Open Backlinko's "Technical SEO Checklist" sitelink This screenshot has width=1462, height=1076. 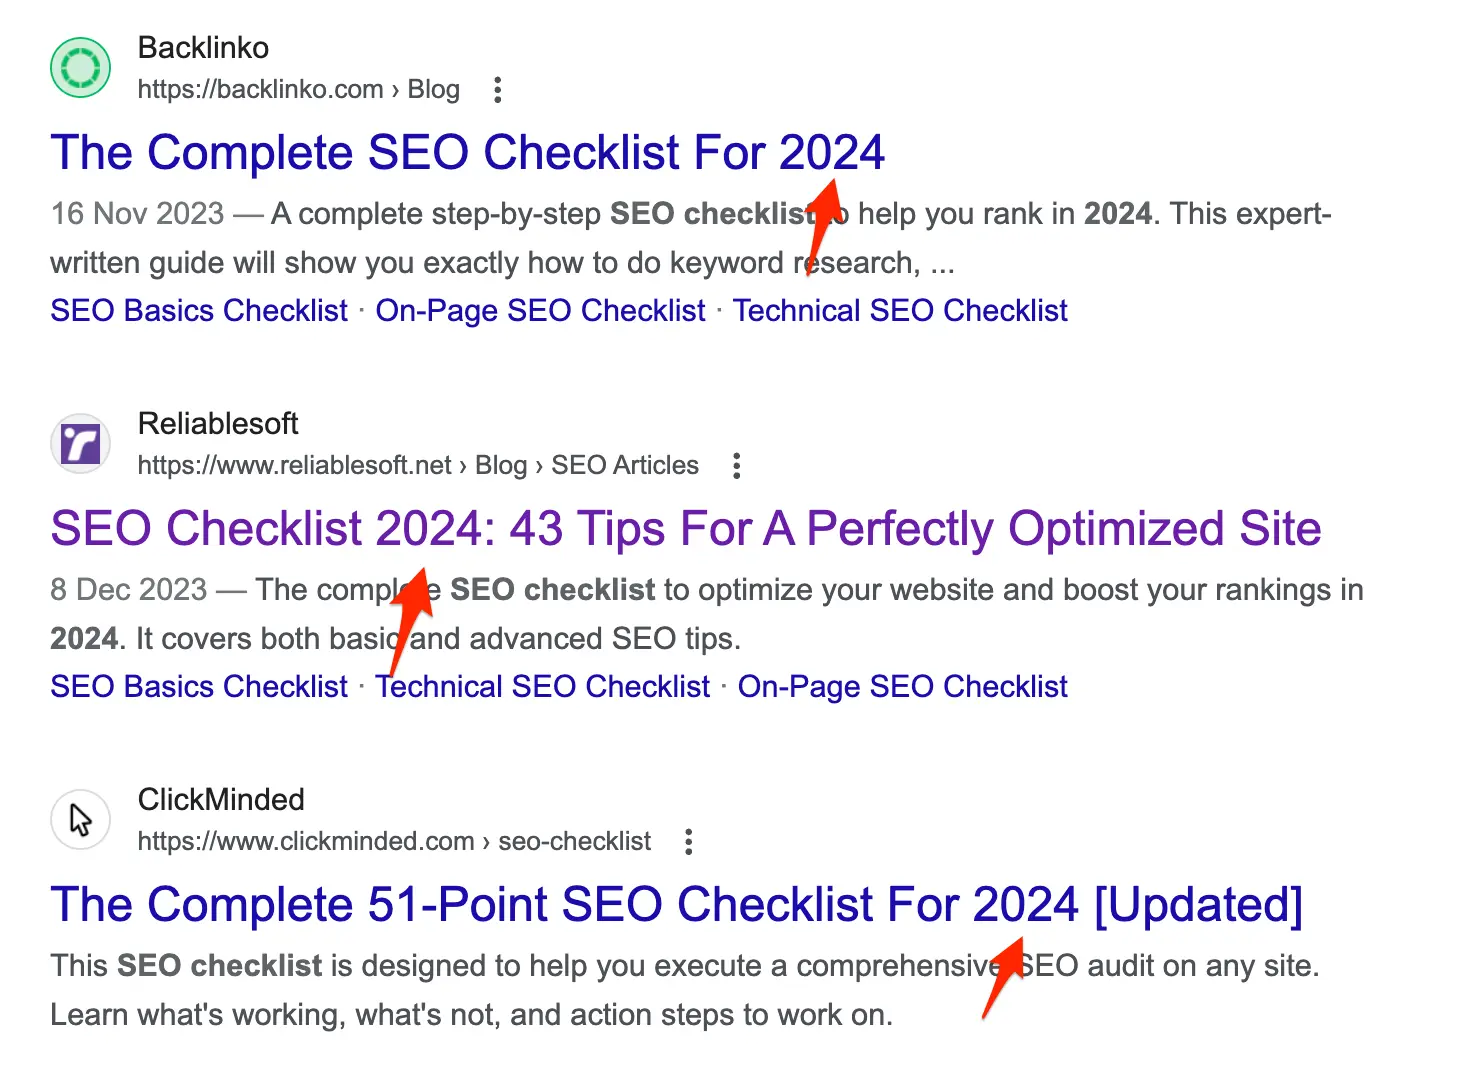coord(900,311)
